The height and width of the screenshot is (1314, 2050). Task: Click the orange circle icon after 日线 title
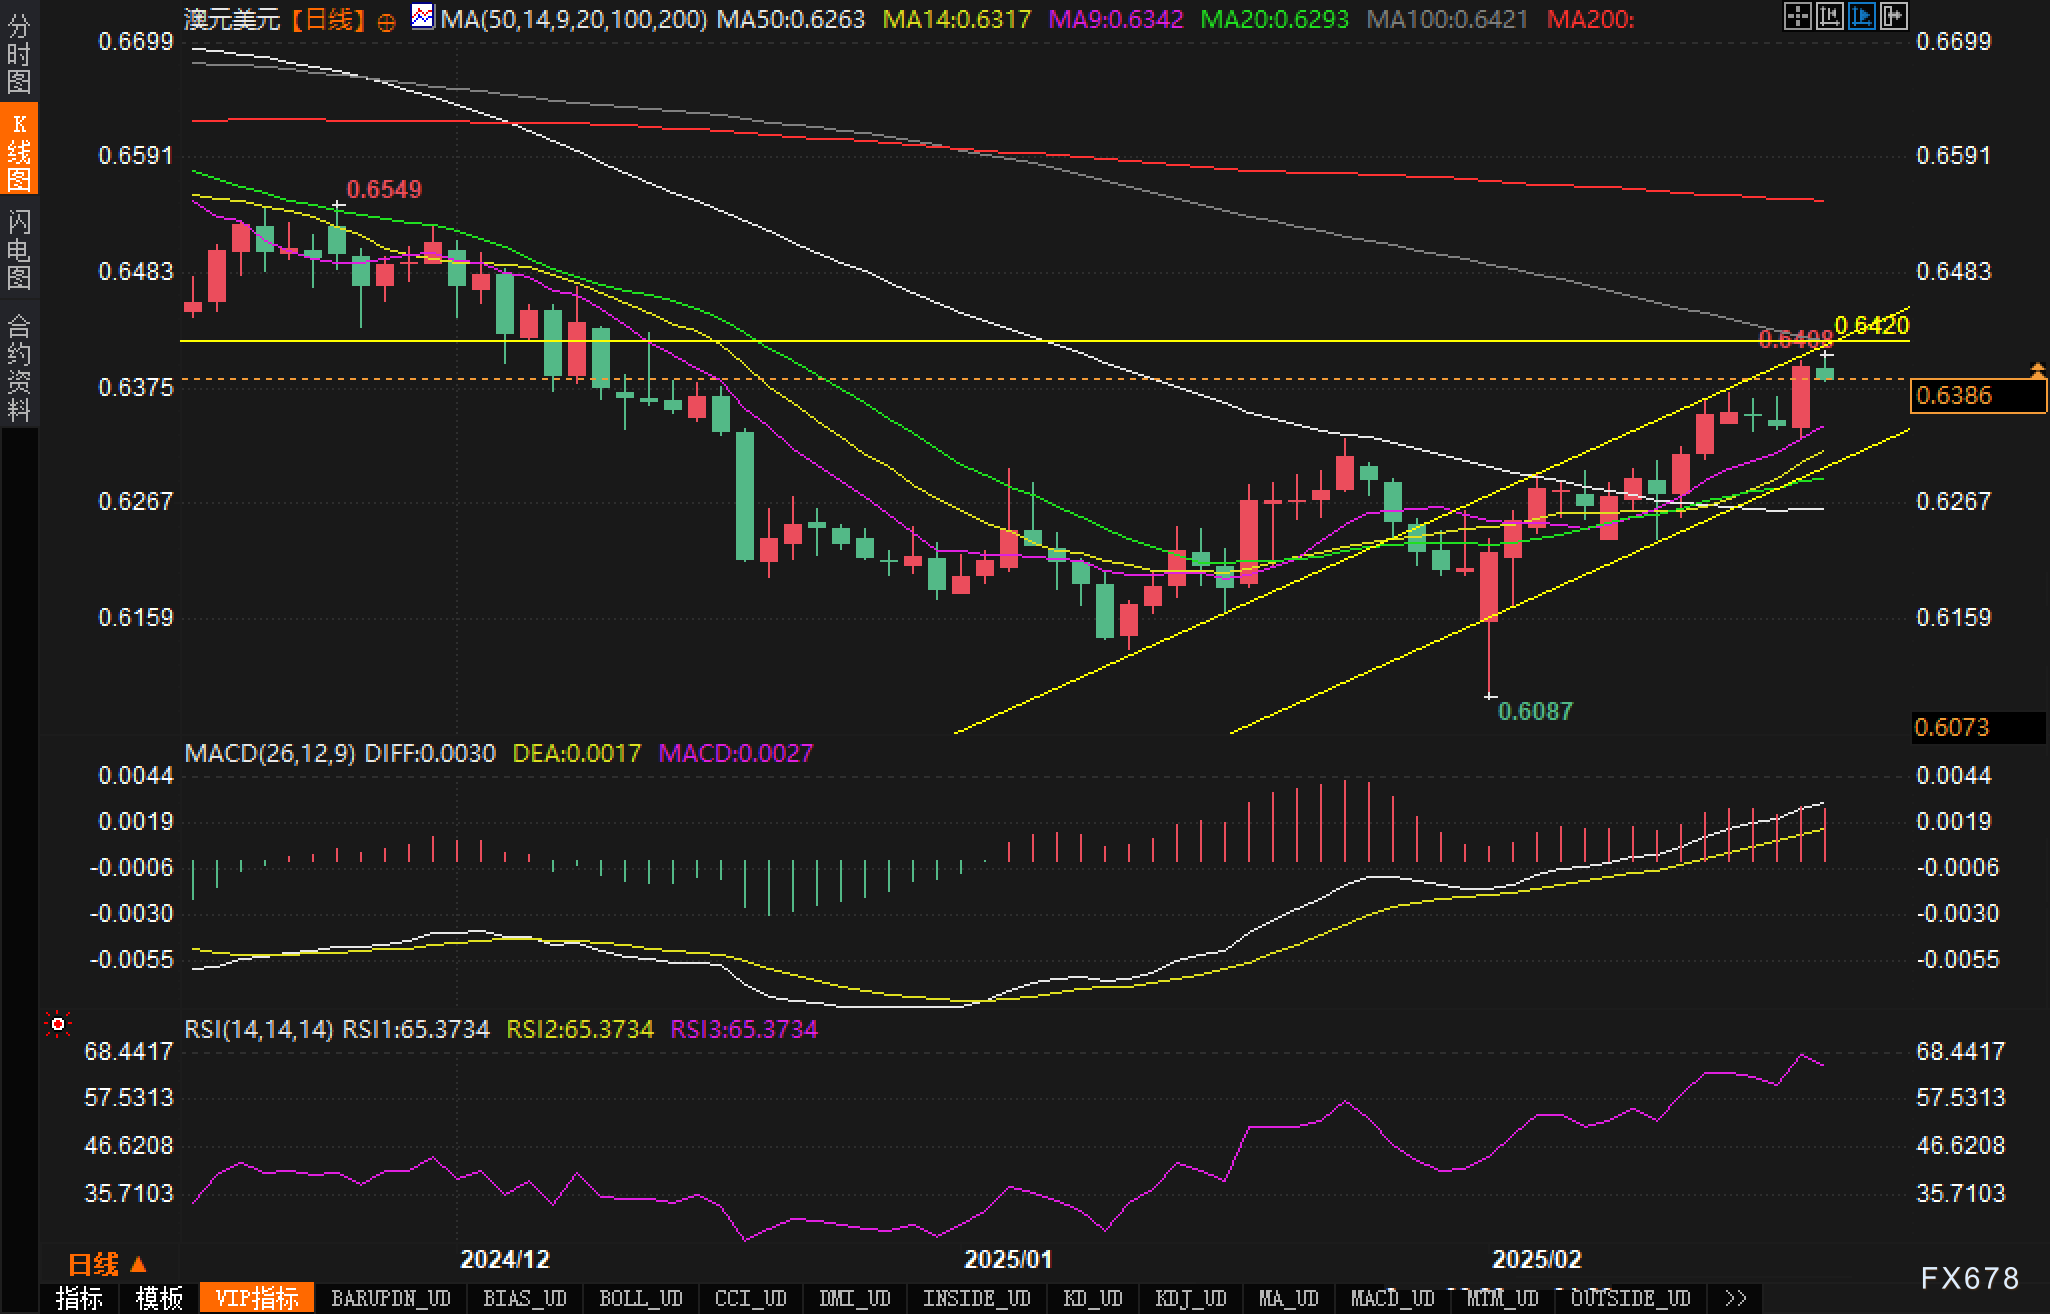pyautogui.click(x=386, y=22)
